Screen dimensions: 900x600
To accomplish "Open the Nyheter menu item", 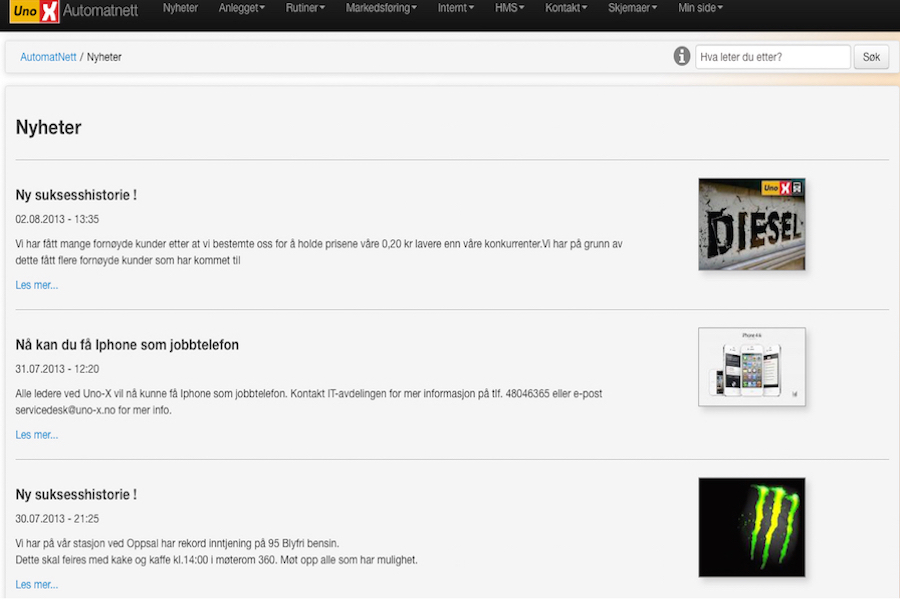I will coord(180,8).
